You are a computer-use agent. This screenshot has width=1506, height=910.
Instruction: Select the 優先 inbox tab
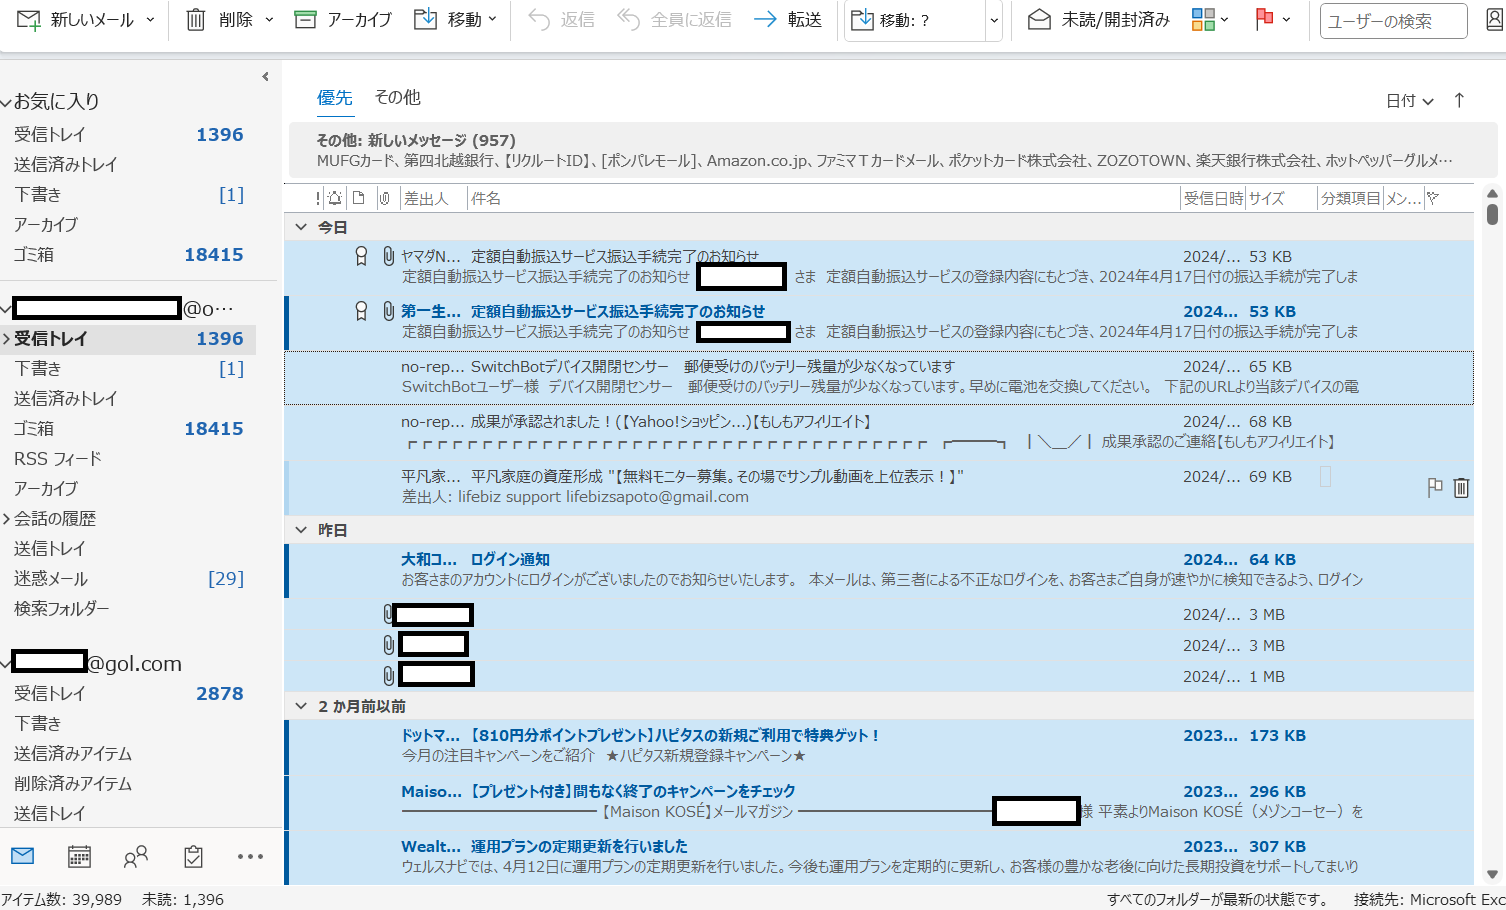[x=335, y=97]
